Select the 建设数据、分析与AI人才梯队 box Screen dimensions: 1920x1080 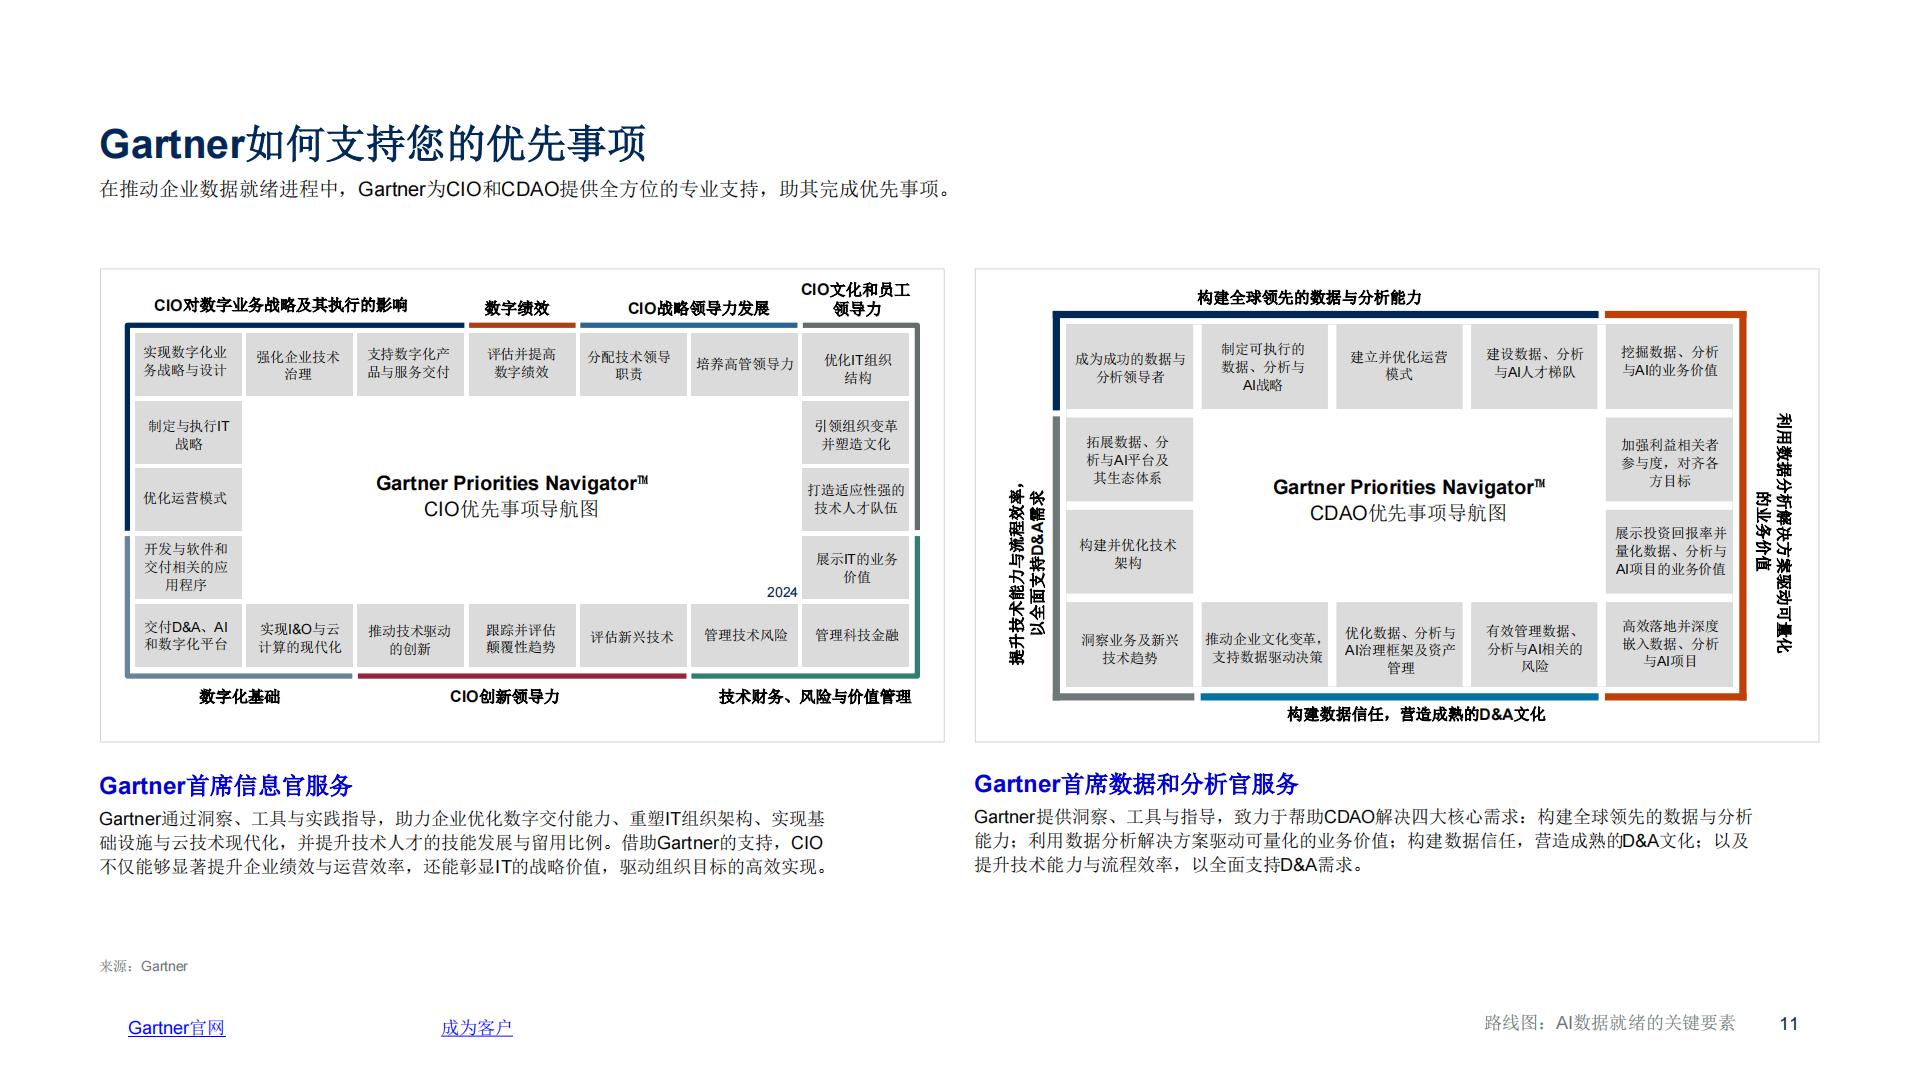1534,367
